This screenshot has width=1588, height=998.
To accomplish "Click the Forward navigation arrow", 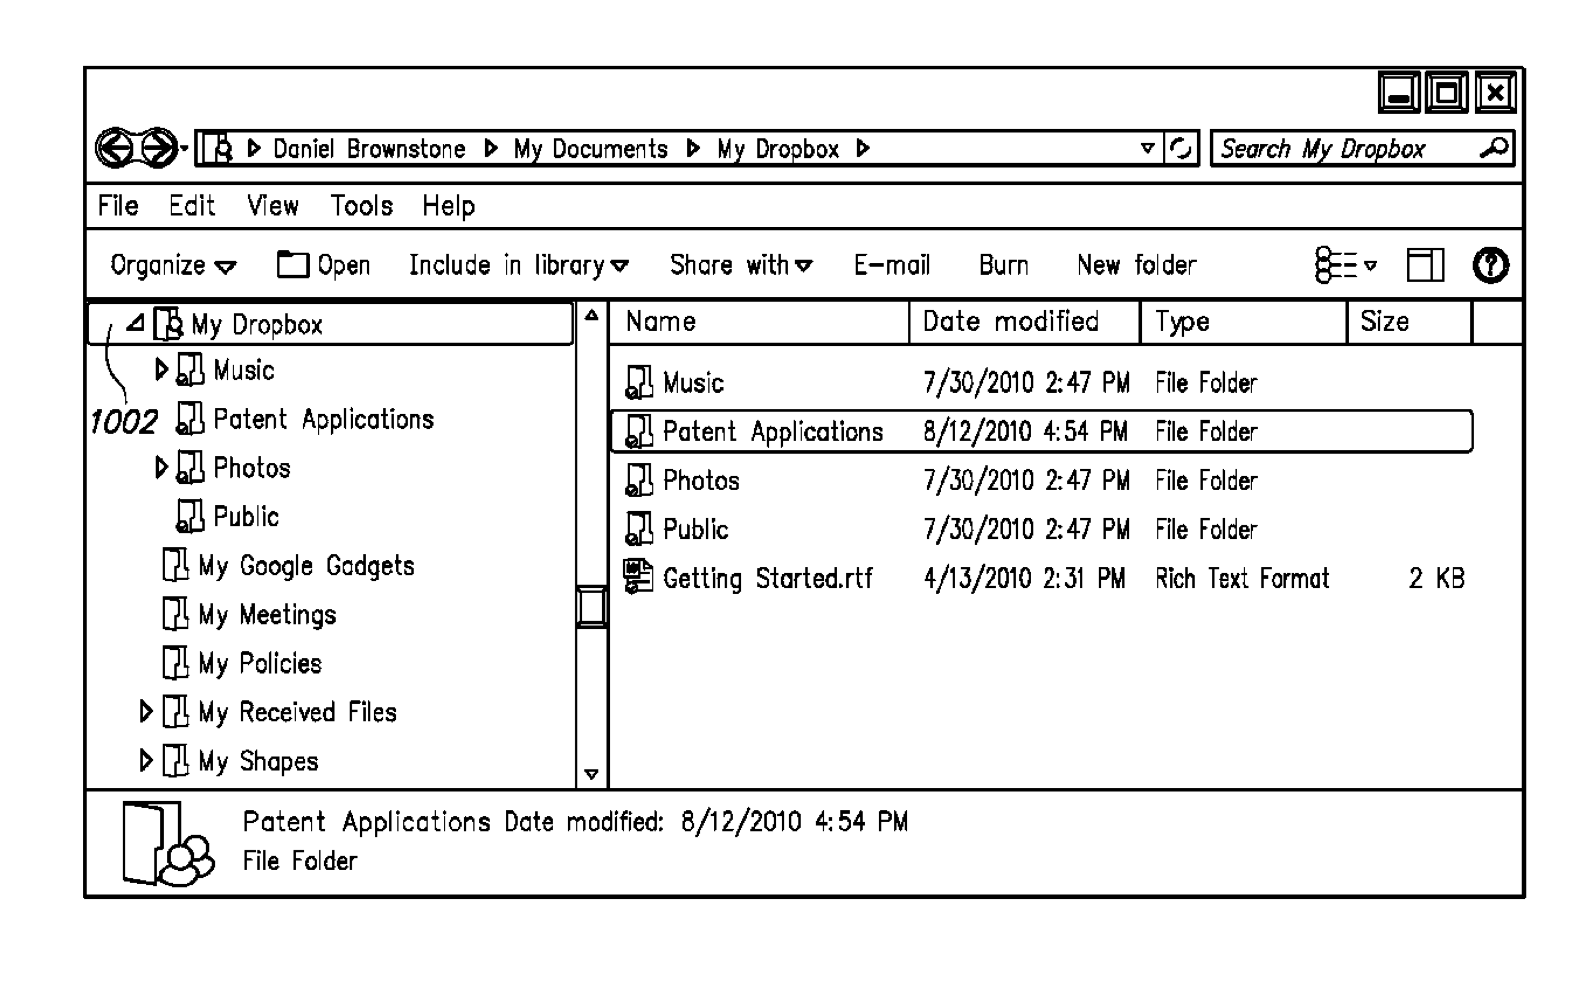I will [157, 149].
